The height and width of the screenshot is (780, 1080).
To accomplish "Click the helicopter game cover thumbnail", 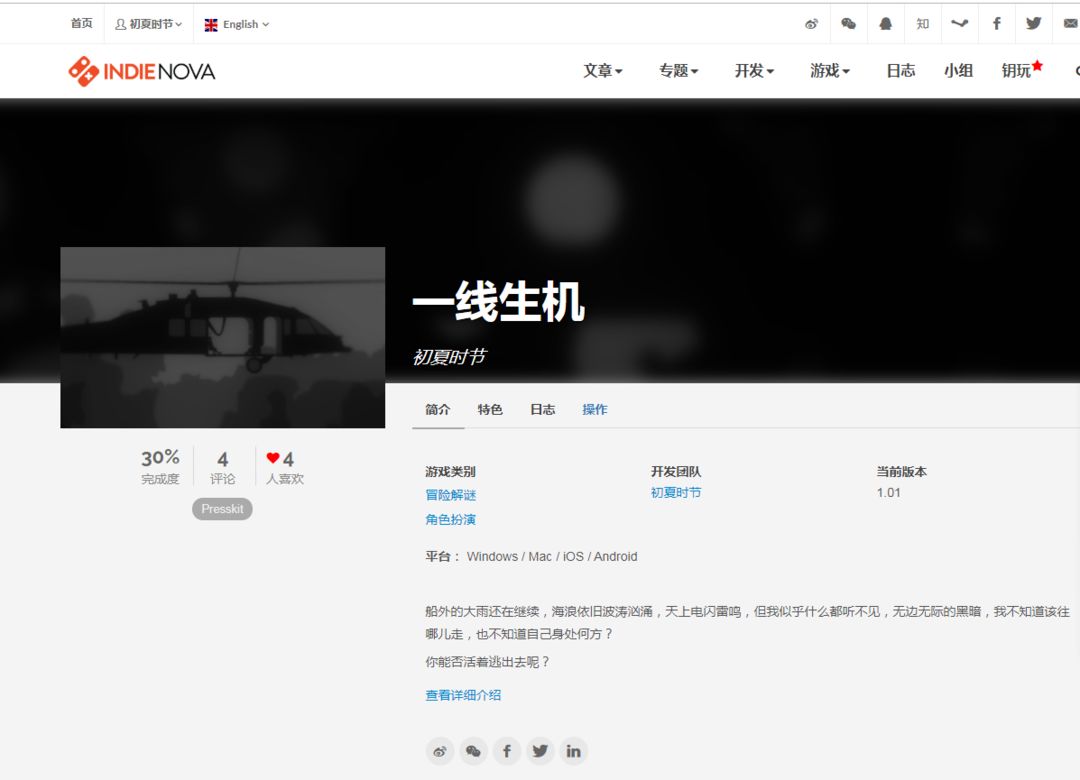I will coord(222,338).
